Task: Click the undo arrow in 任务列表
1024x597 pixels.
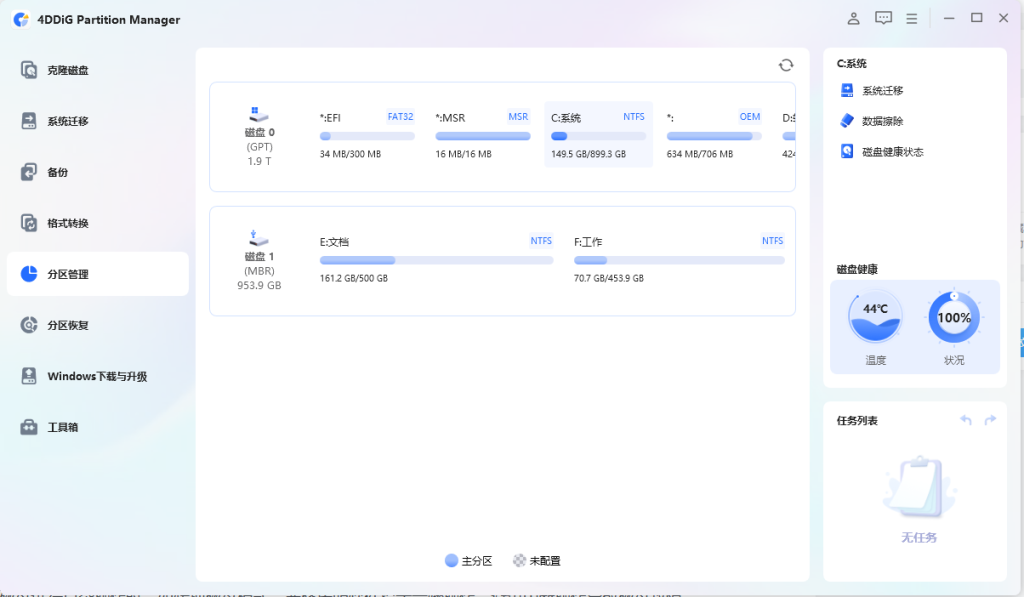Action: (965, 420)
